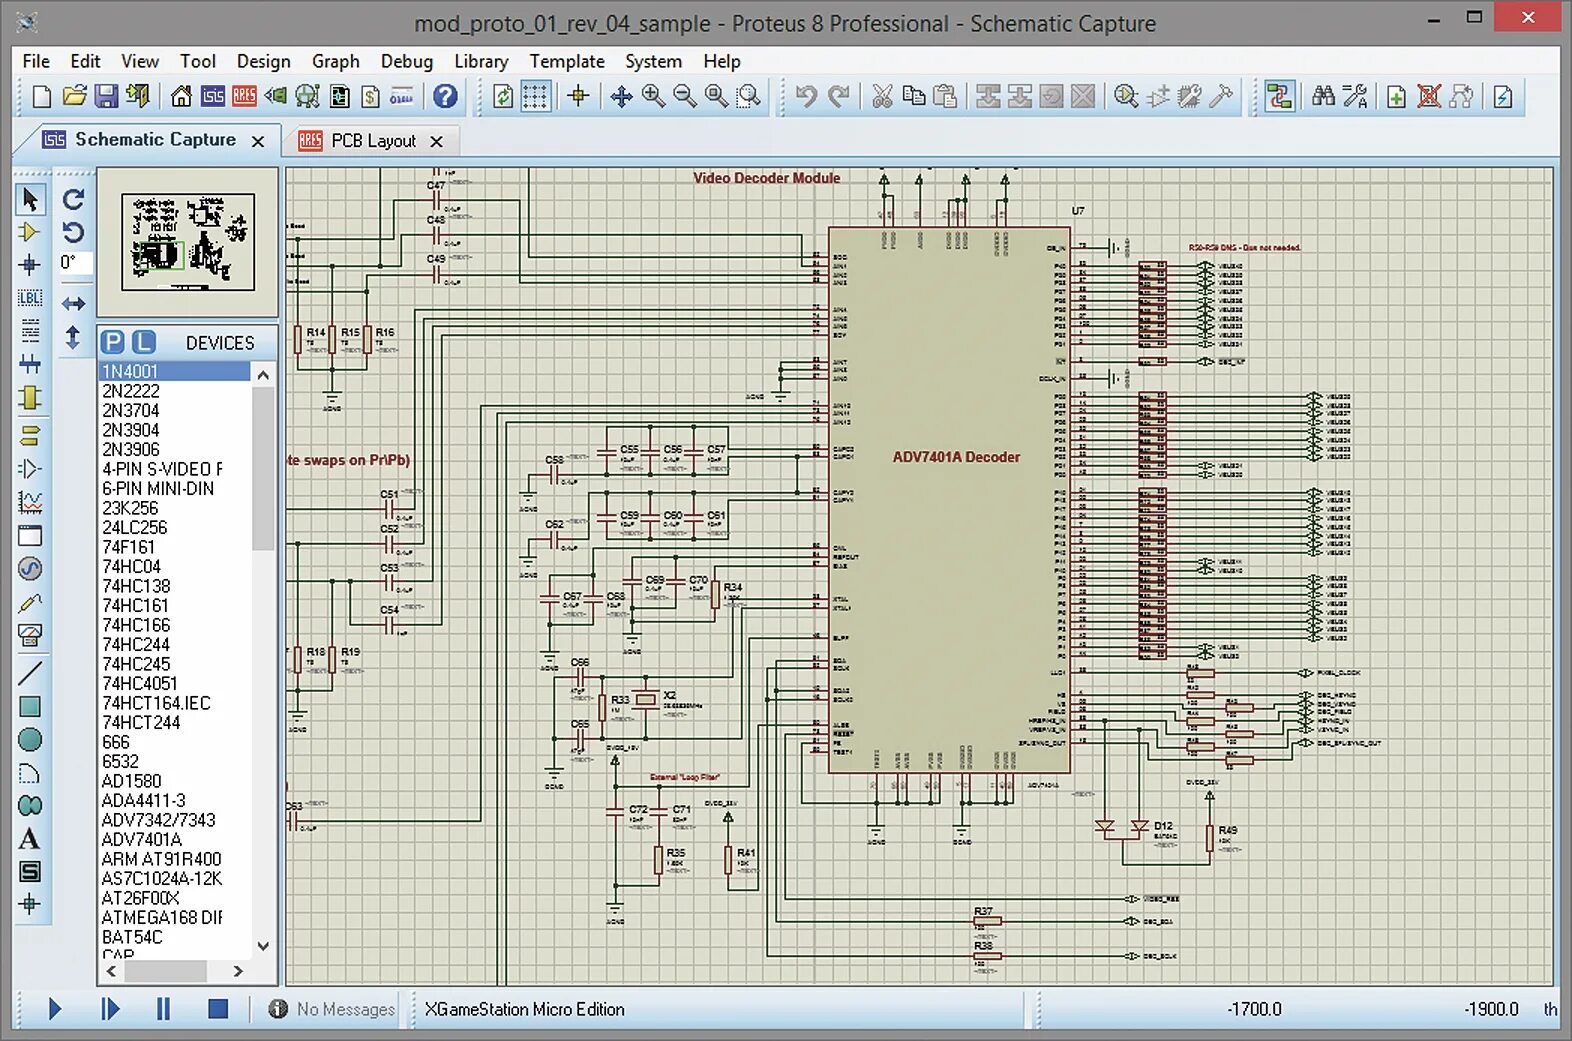The height and width of the screenshot is (1041, 1572).
Task: Click Step to advance the simulation
Action: pos(110,1009)
